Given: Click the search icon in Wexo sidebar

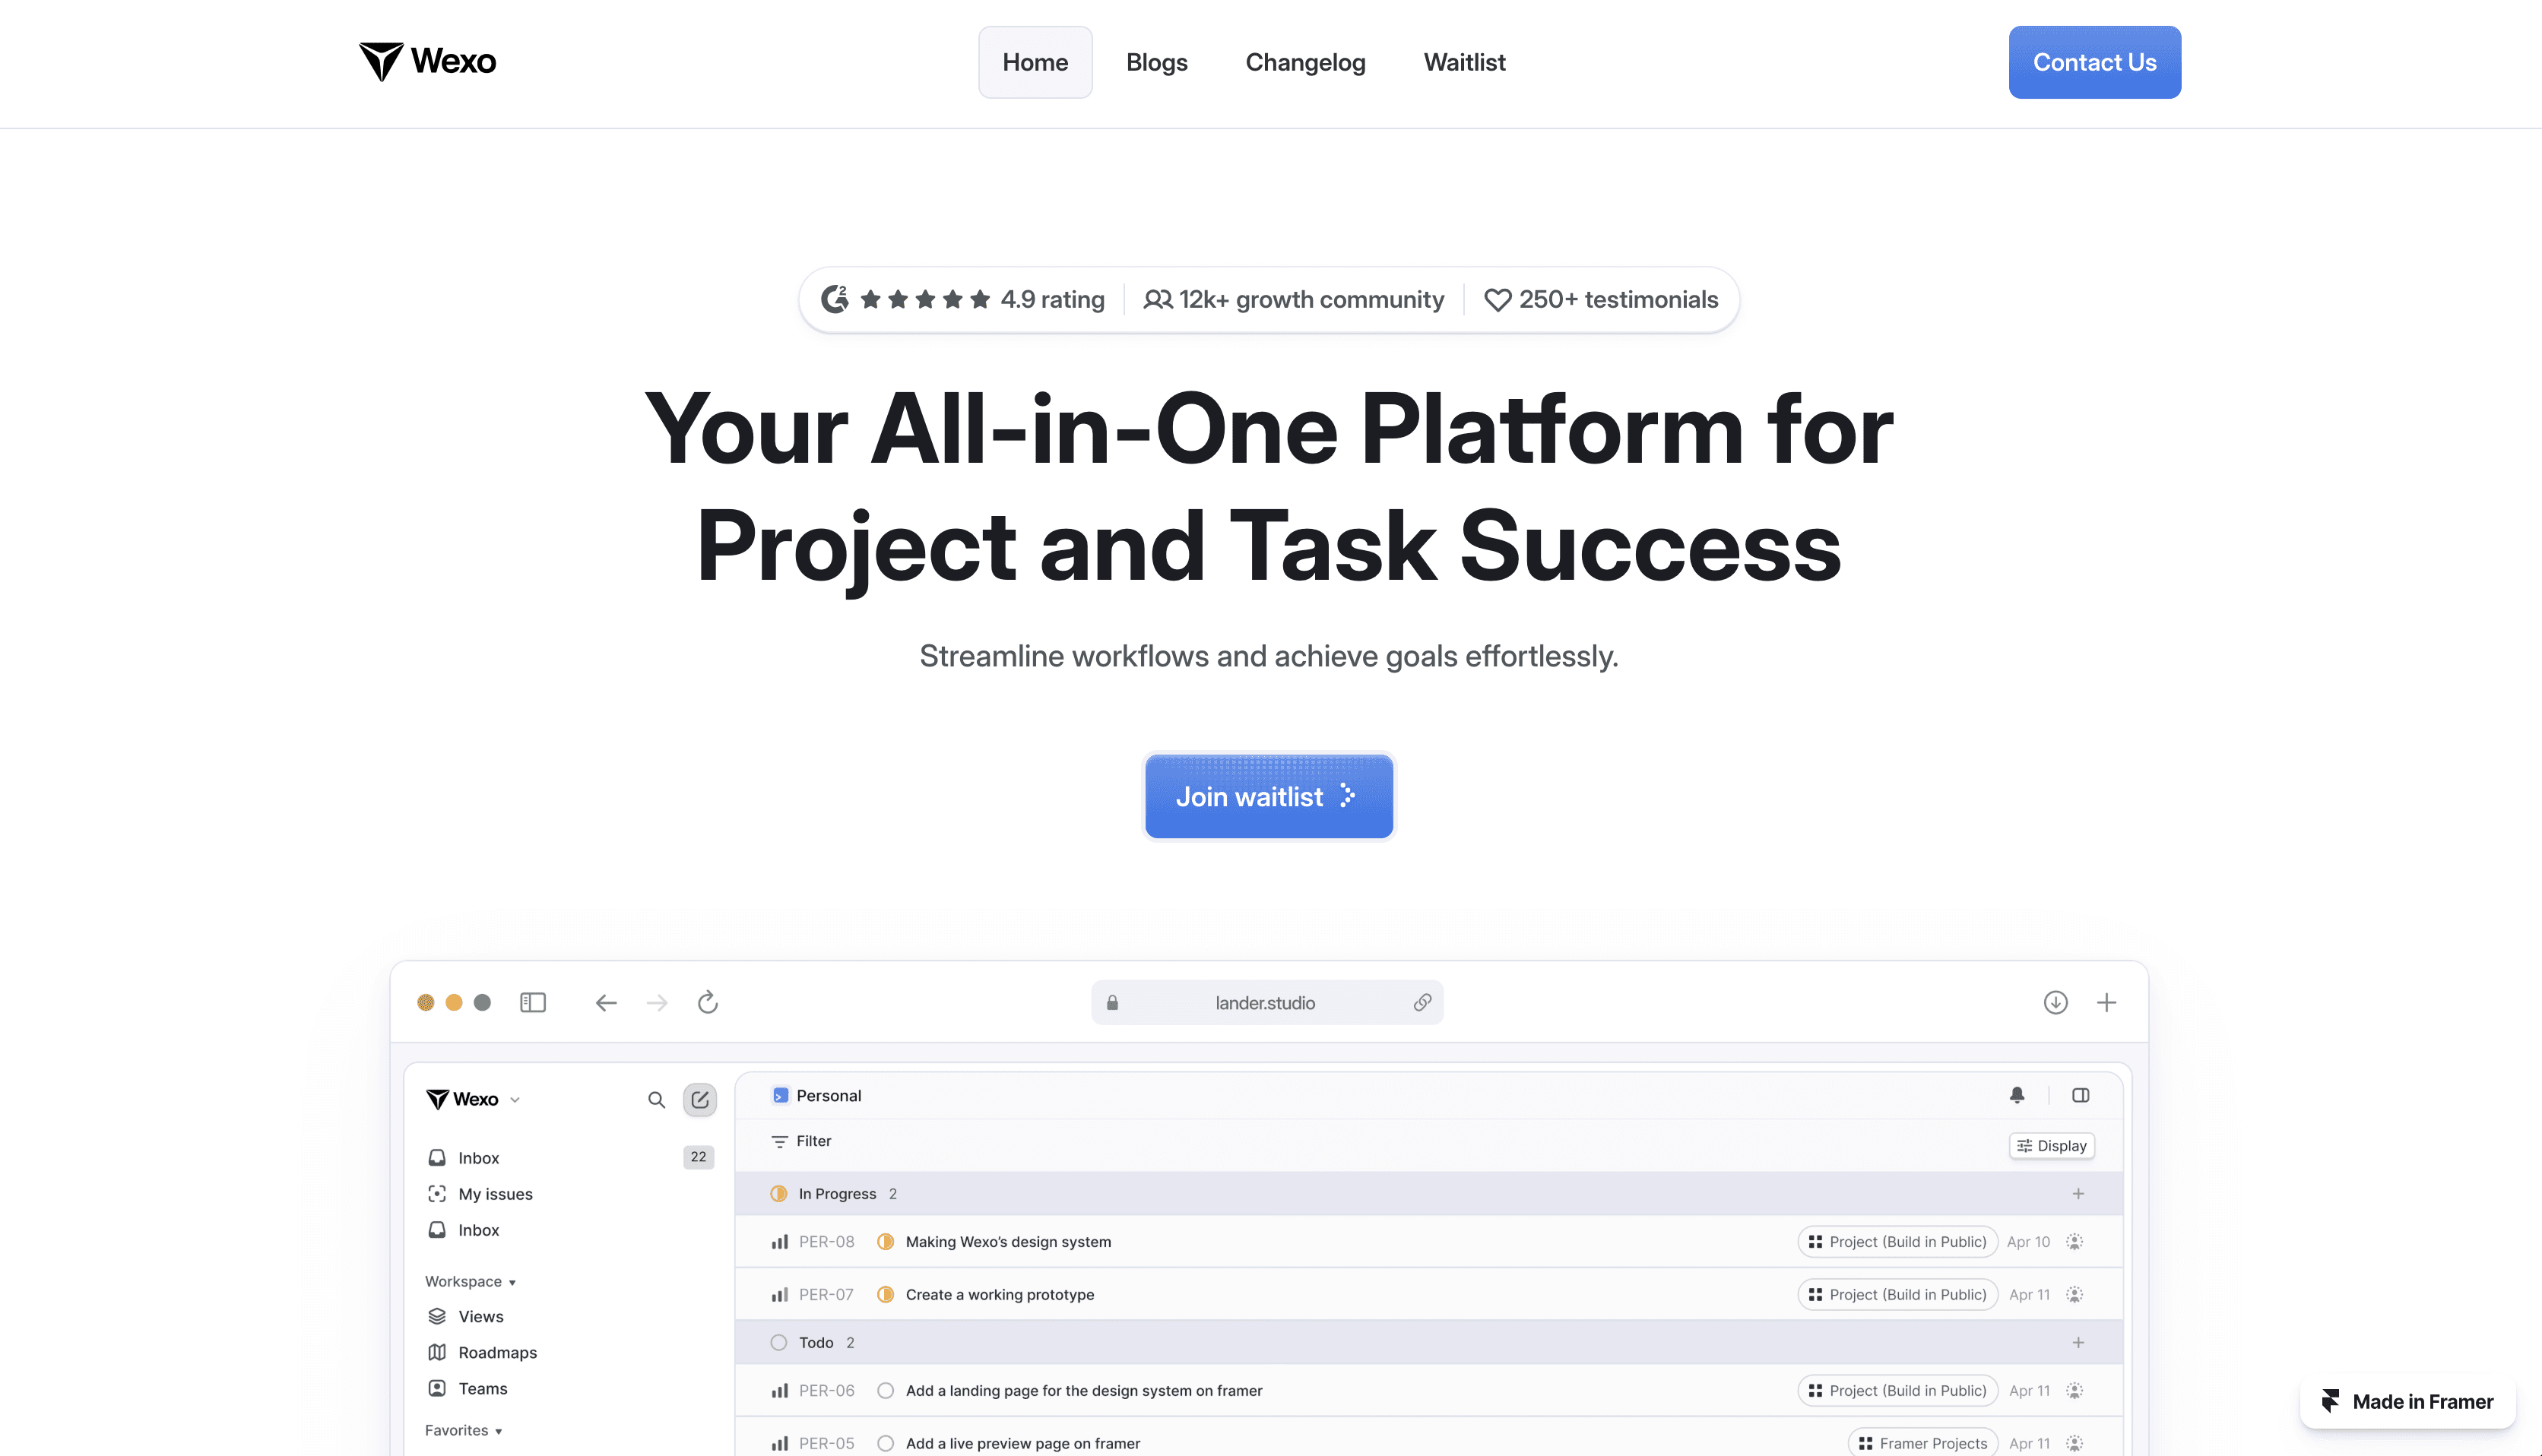Looking at the screenshot, I should click(656, 1099).
